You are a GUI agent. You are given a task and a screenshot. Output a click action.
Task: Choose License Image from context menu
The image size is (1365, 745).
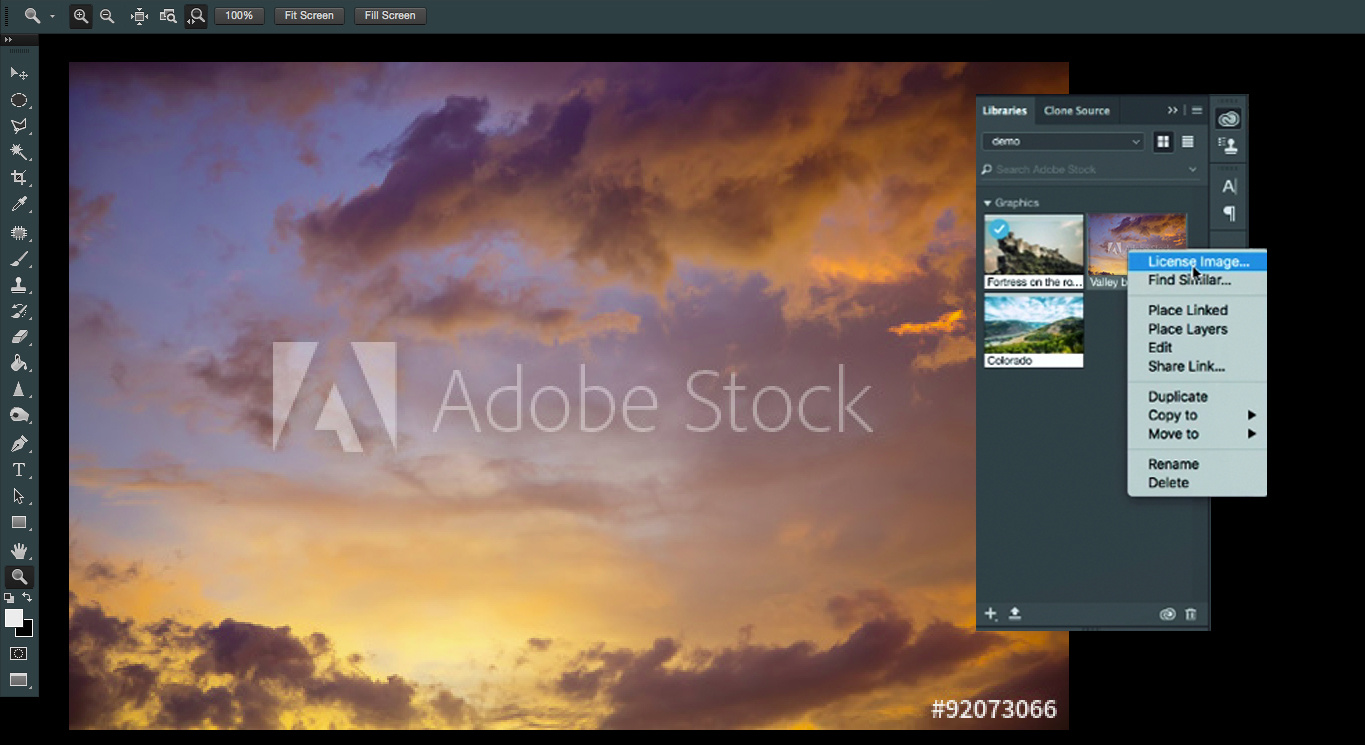[x=1197, y=261]
